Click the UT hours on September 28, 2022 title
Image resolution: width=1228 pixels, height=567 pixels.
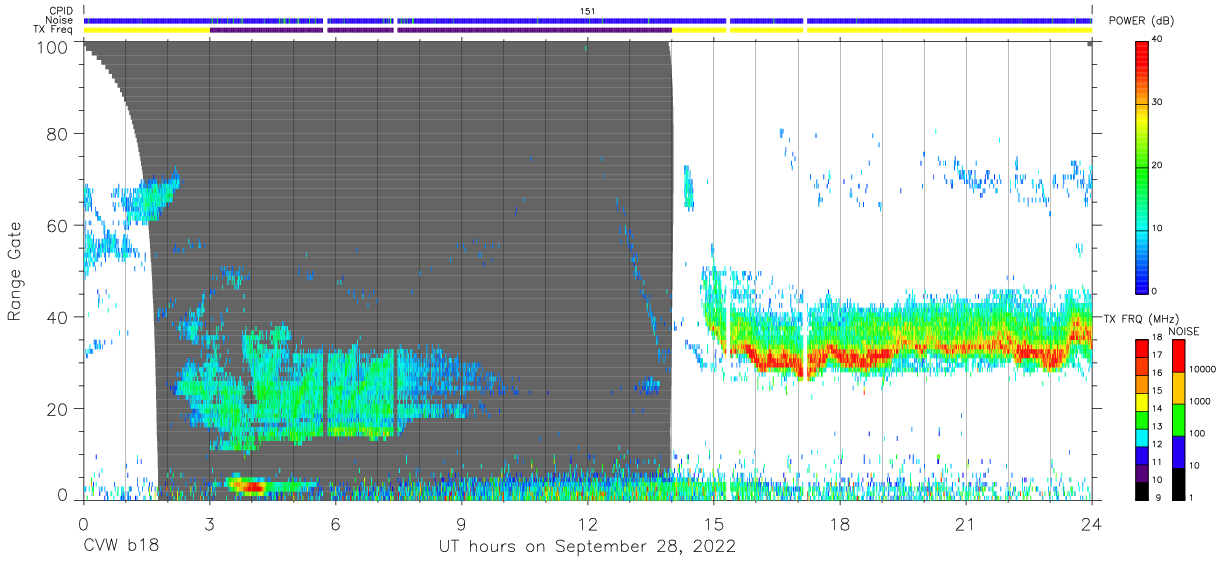tap(587, 547)
